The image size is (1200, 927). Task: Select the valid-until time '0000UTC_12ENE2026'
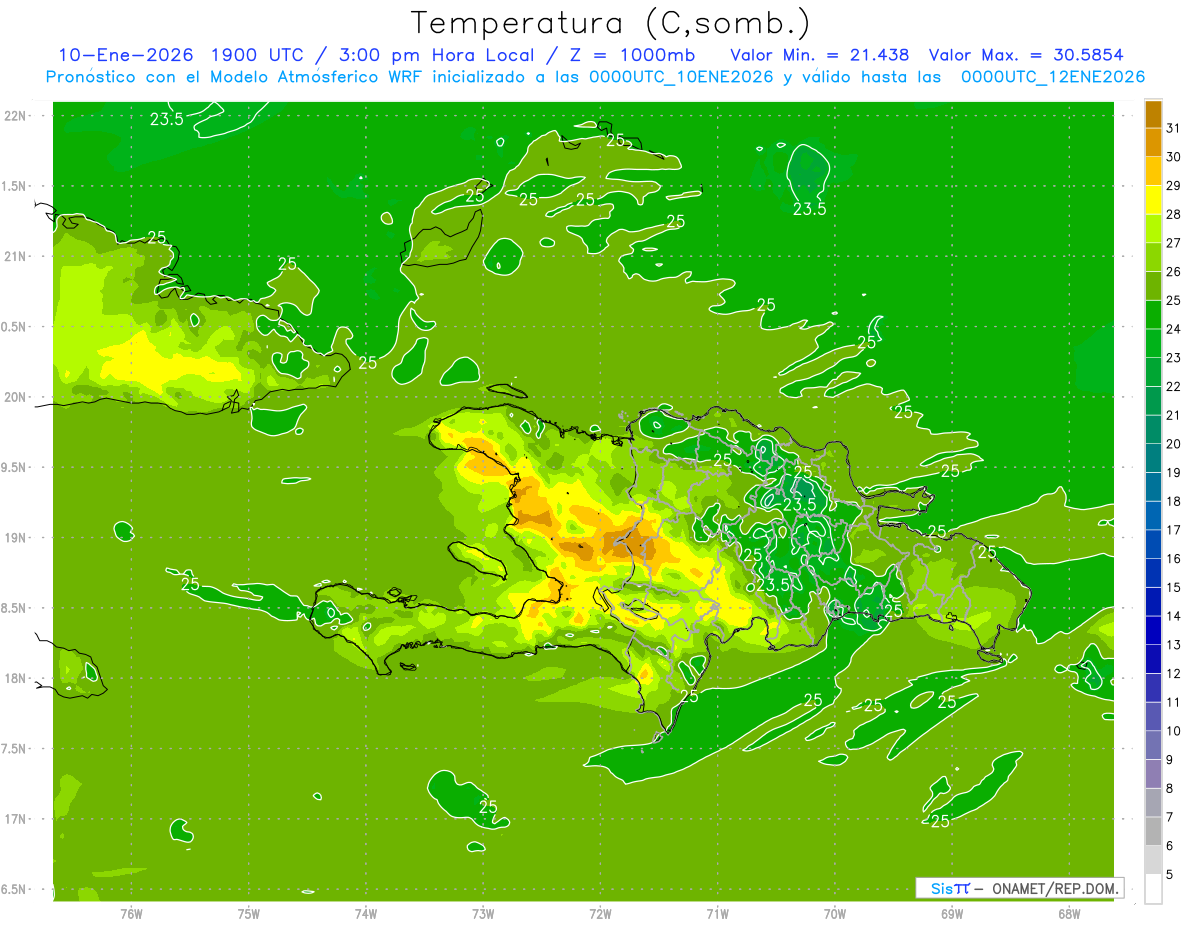coord(1053,77)
